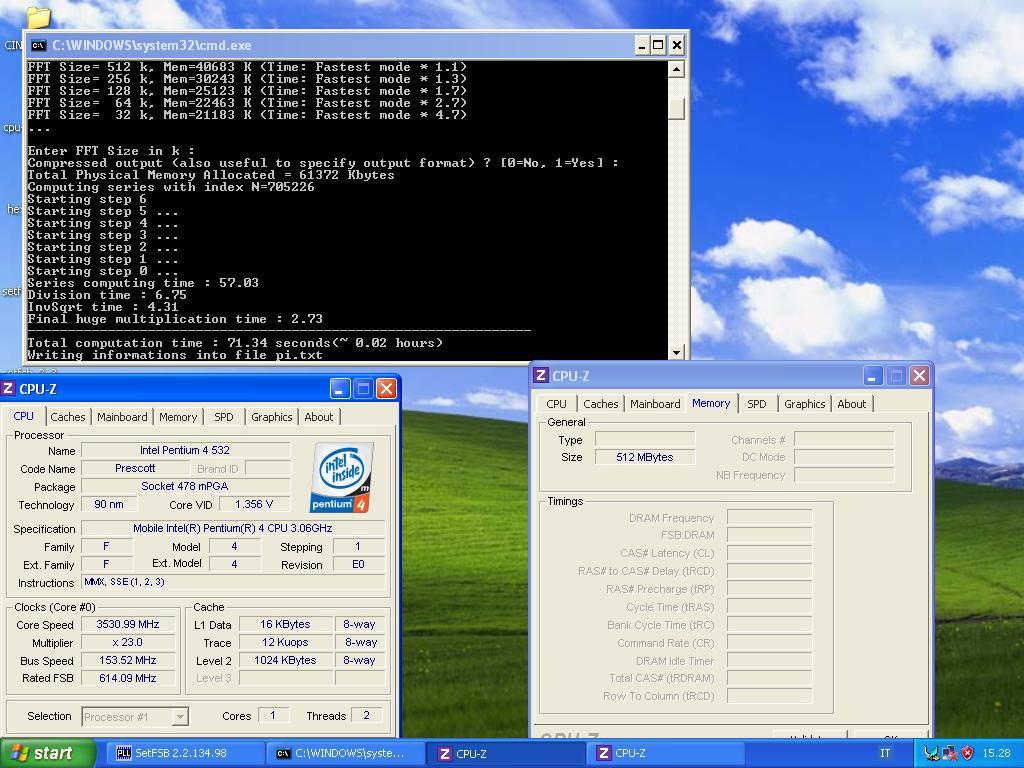
Task: Click the red shield security tray icon
Action: click(x=968, y=753)
